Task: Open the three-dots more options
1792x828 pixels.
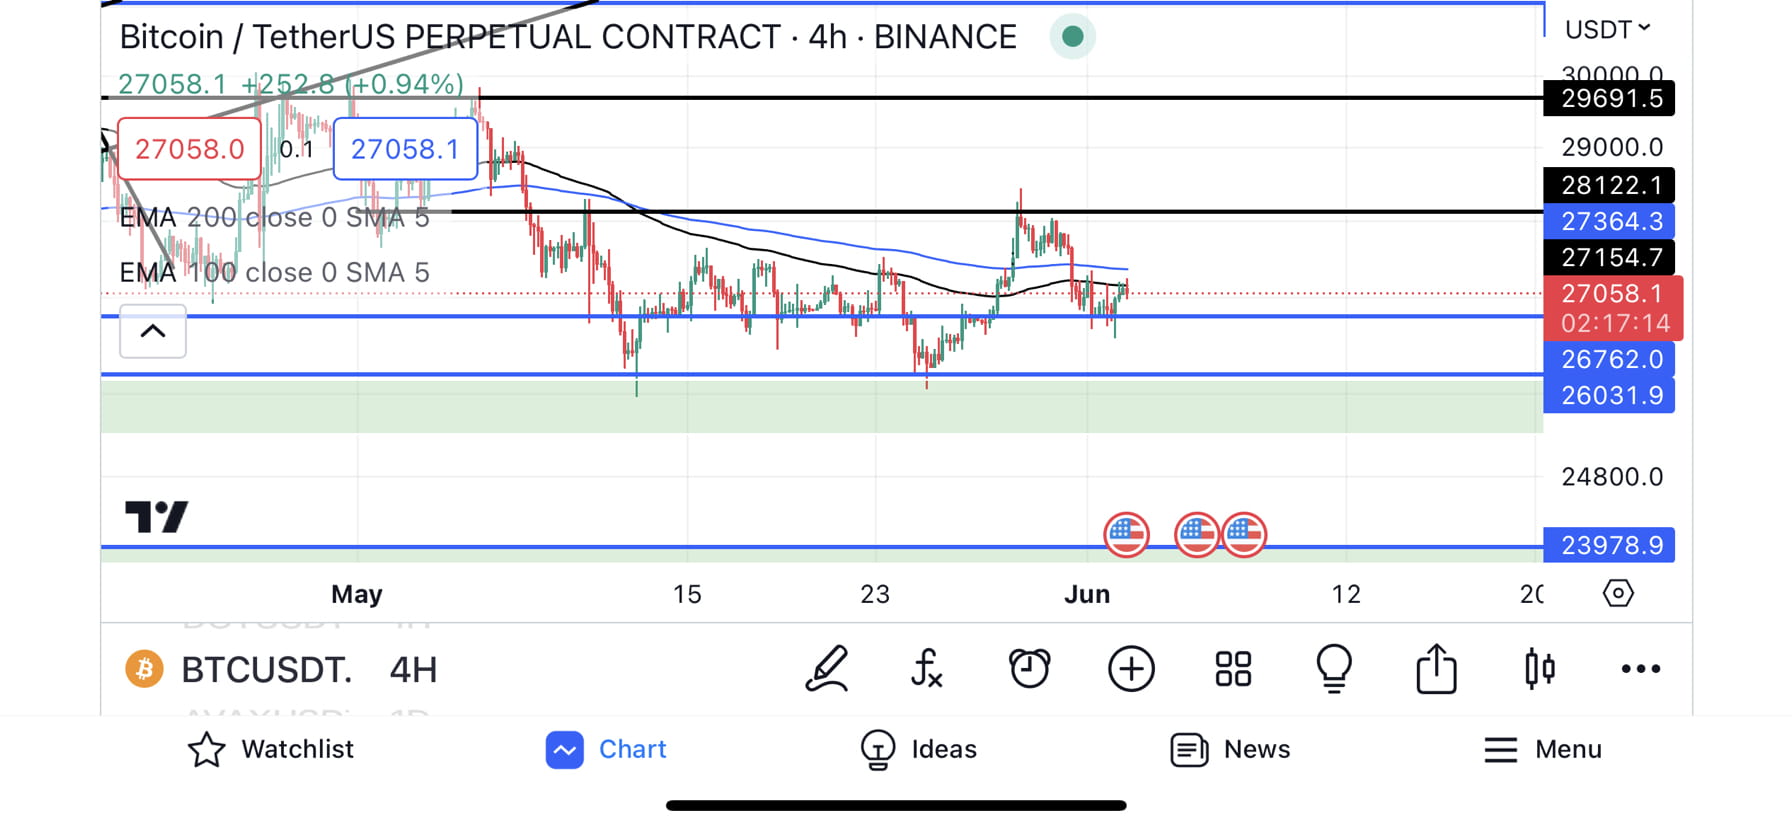Action: click(1640, 669)
